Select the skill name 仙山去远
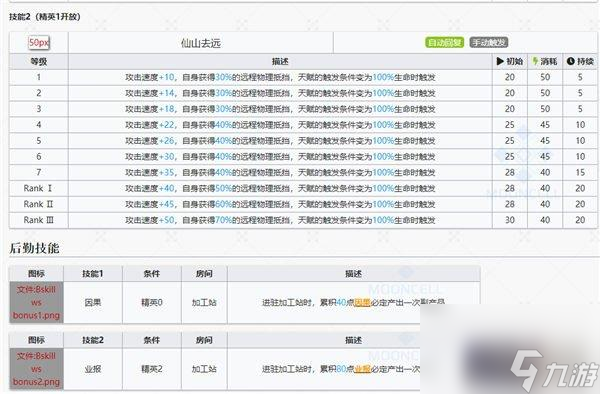 coord(201,43)
